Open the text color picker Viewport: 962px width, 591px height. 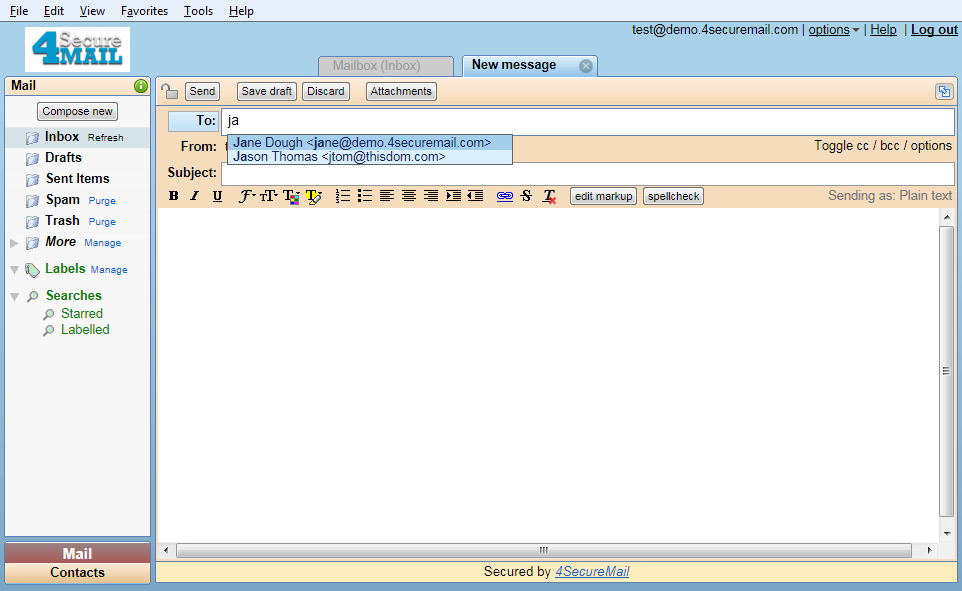tap(291, 196)
